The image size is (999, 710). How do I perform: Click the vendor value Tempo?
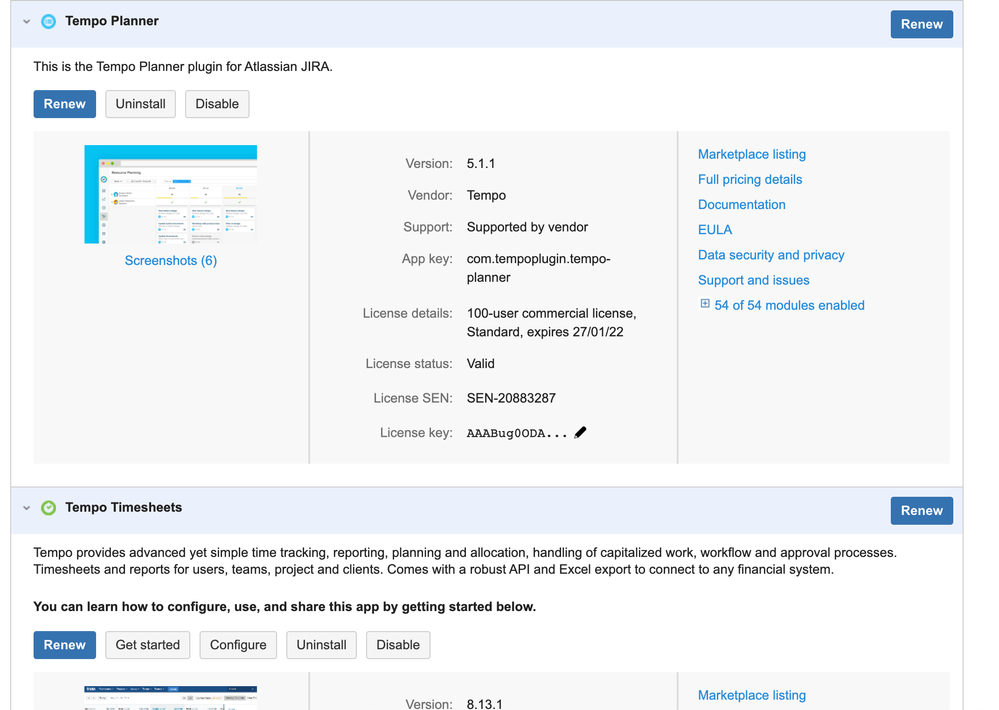tap(486, 196)
